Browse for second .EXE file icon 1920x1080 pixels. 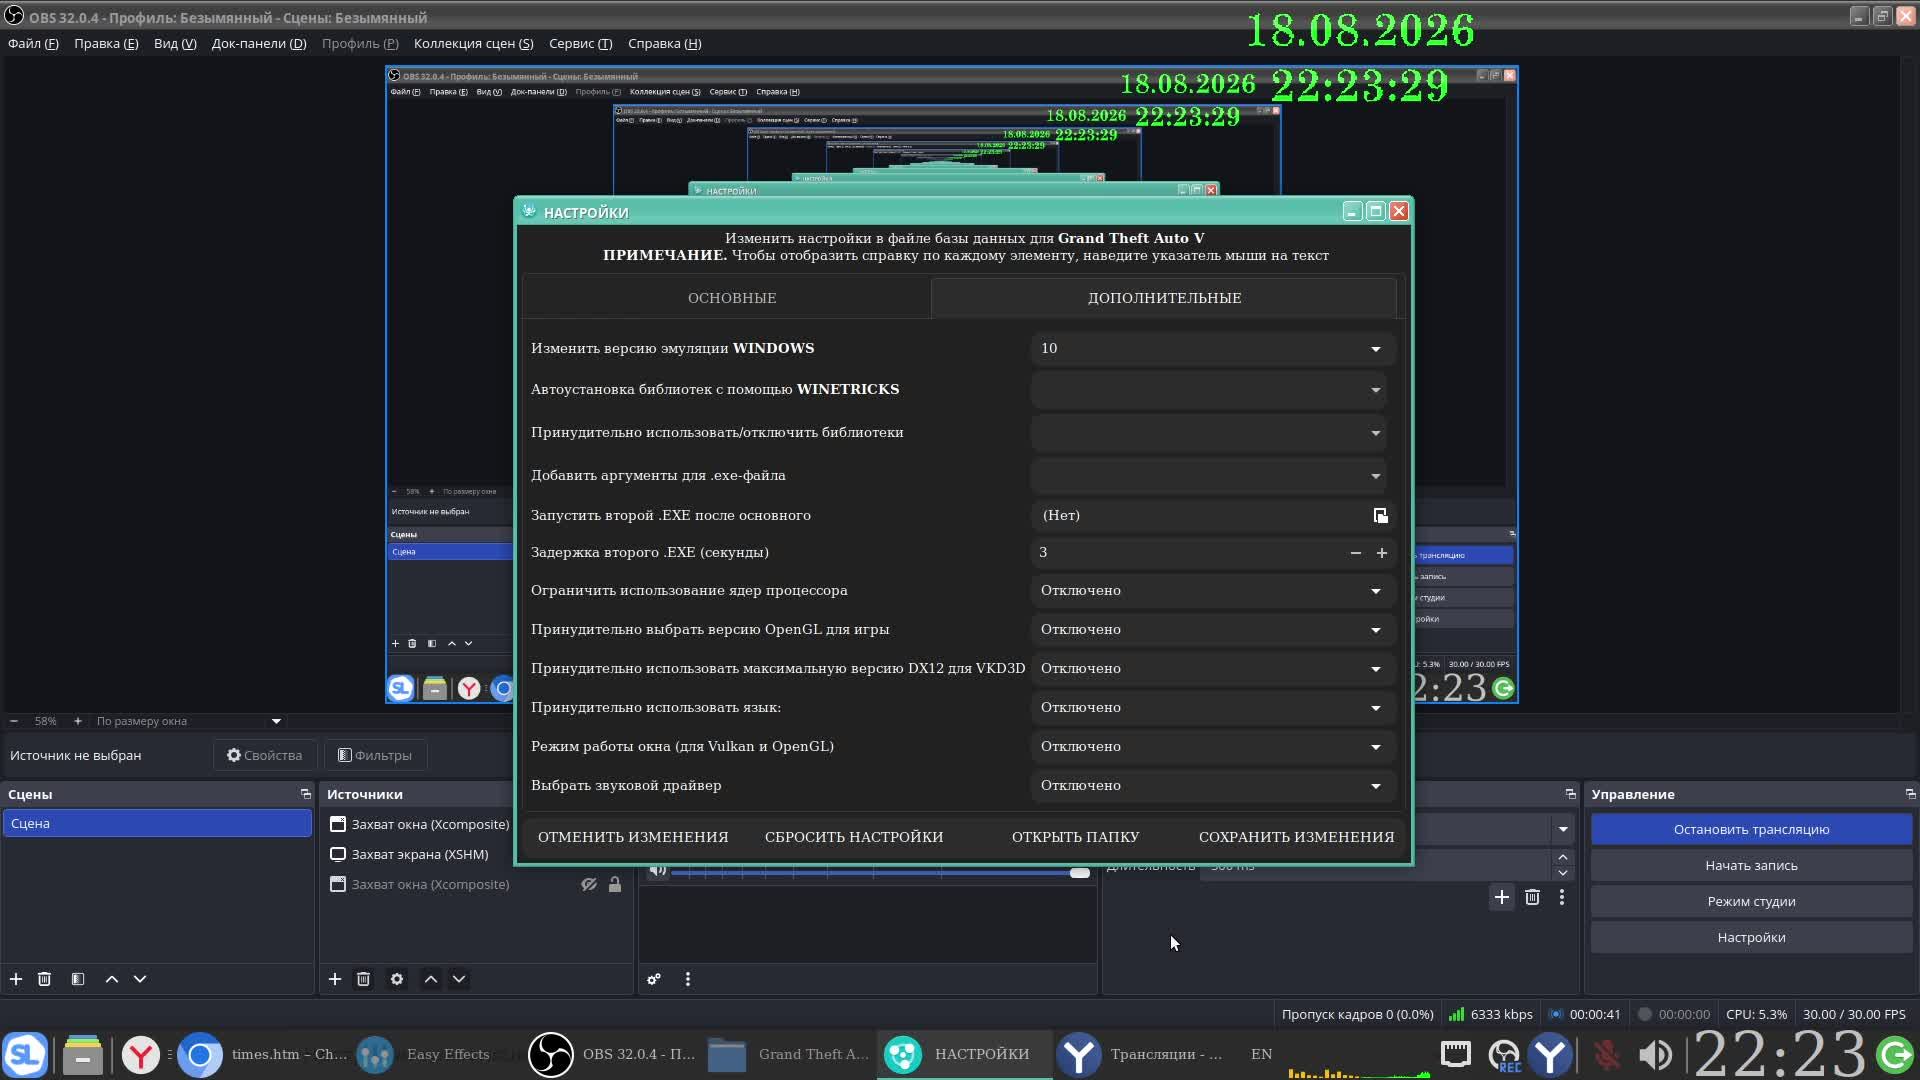[1380, 515]
